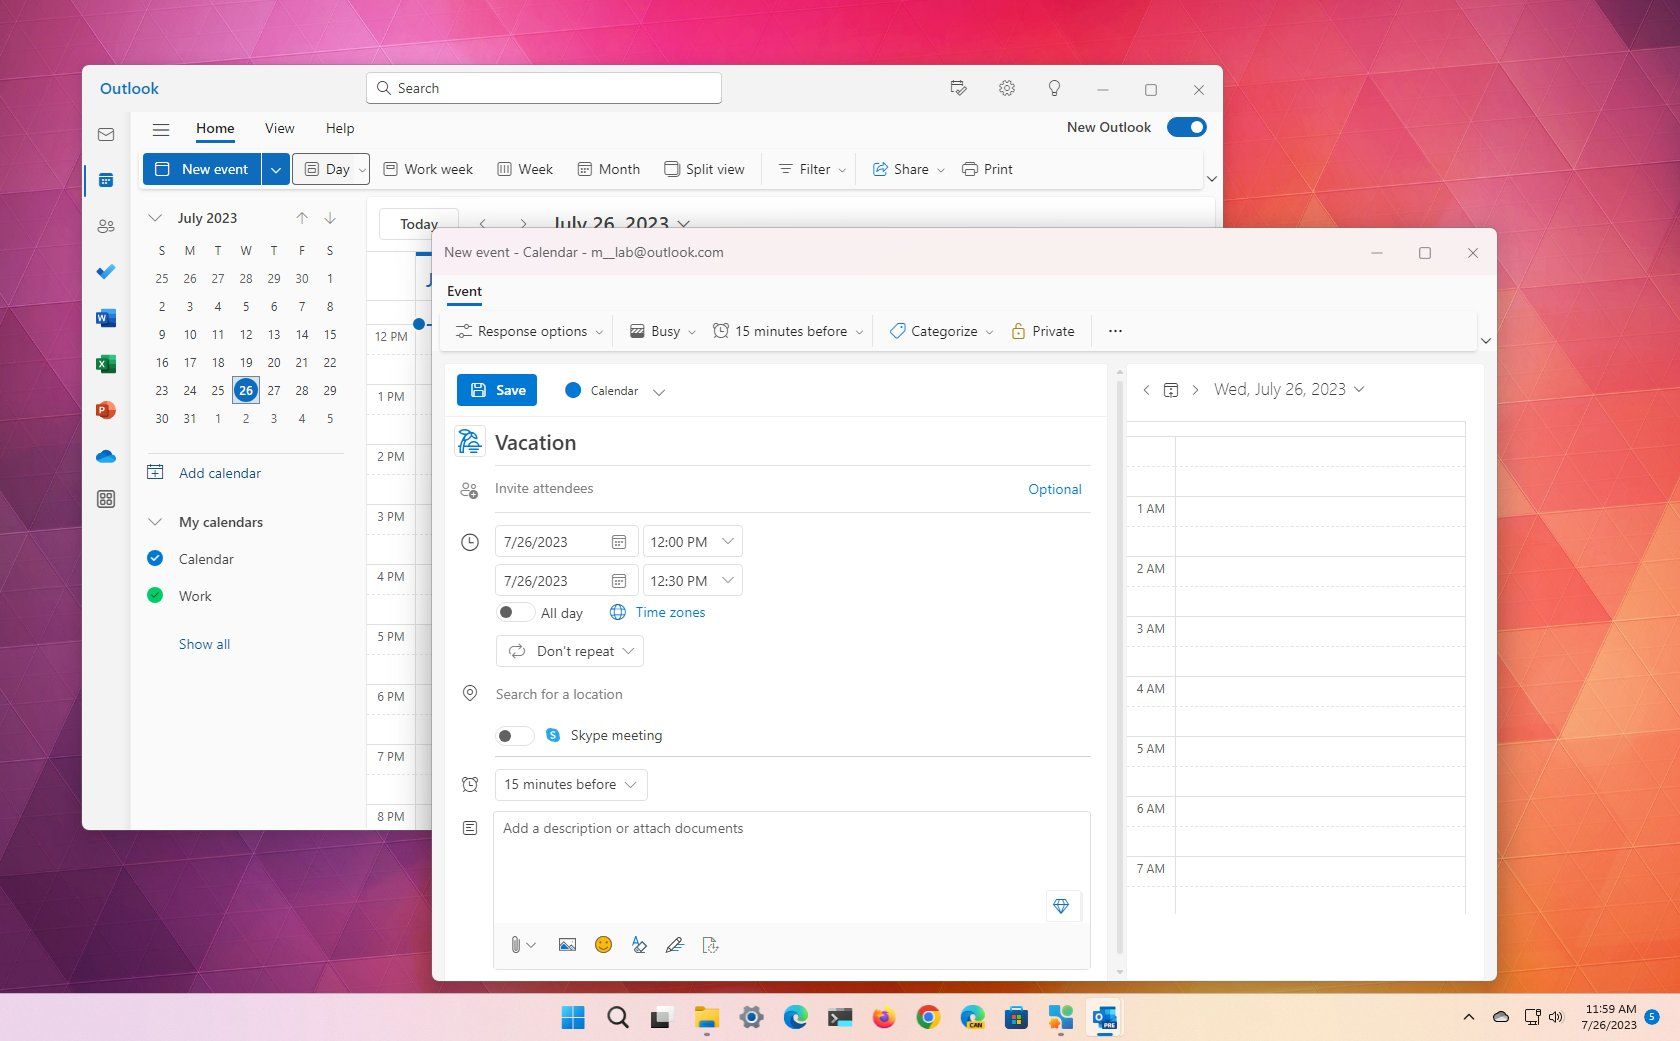Switch to the View tab
This screenshot has width=1680, height=1041.
click(279, 128)
